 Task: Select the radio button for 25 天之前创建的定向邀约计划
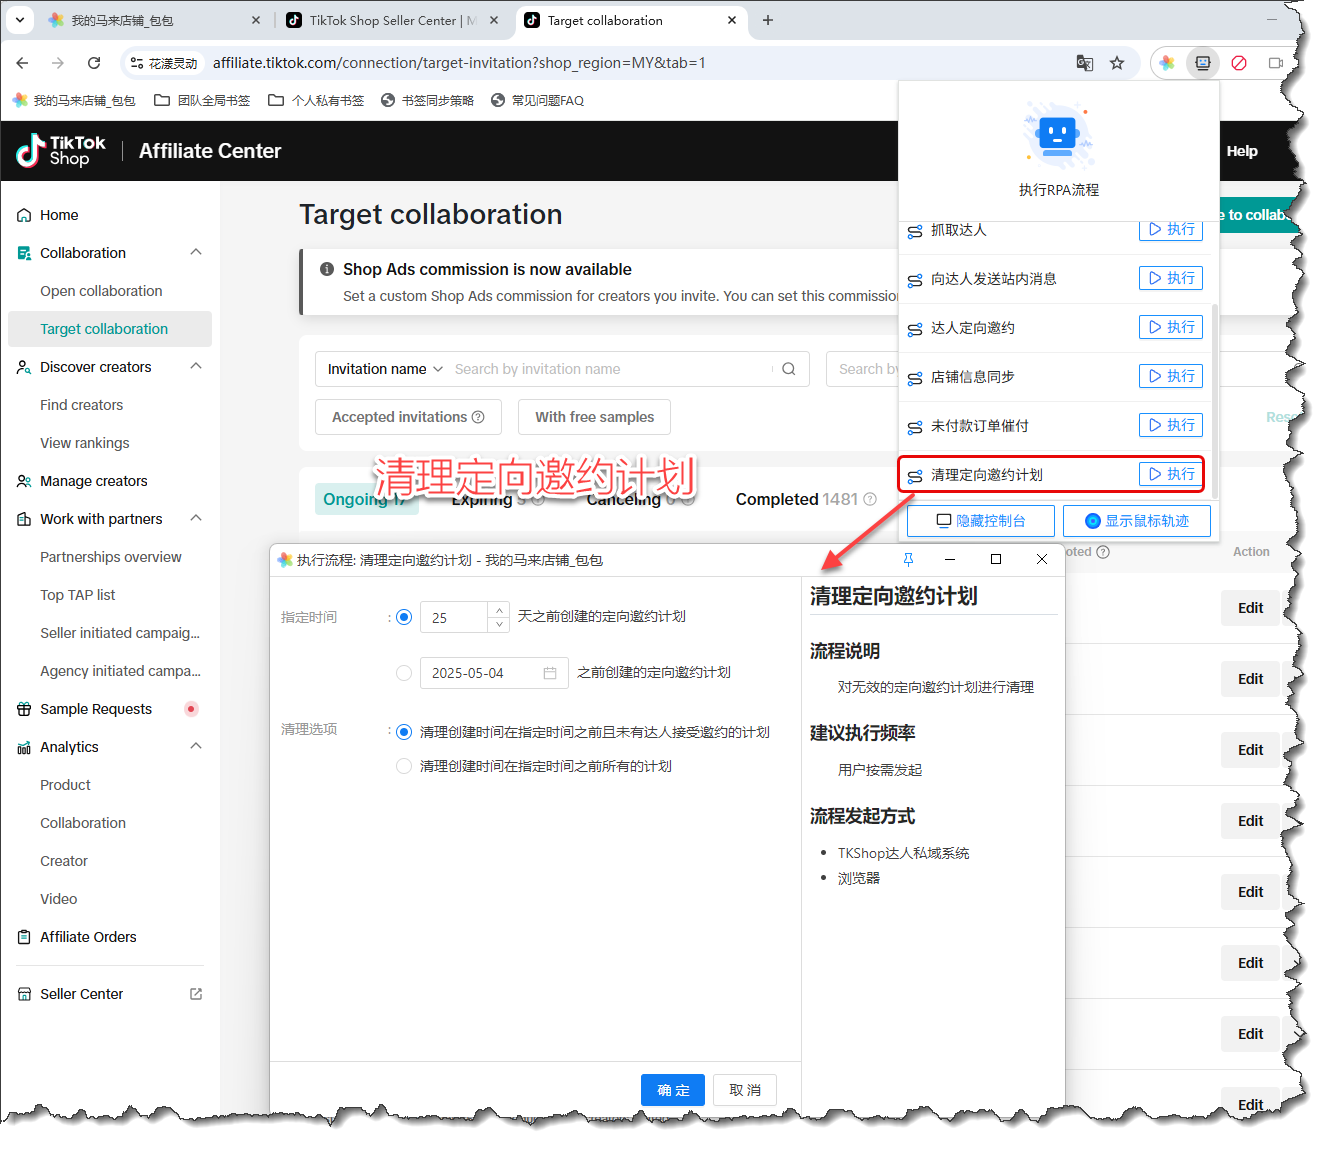[404, 617]
